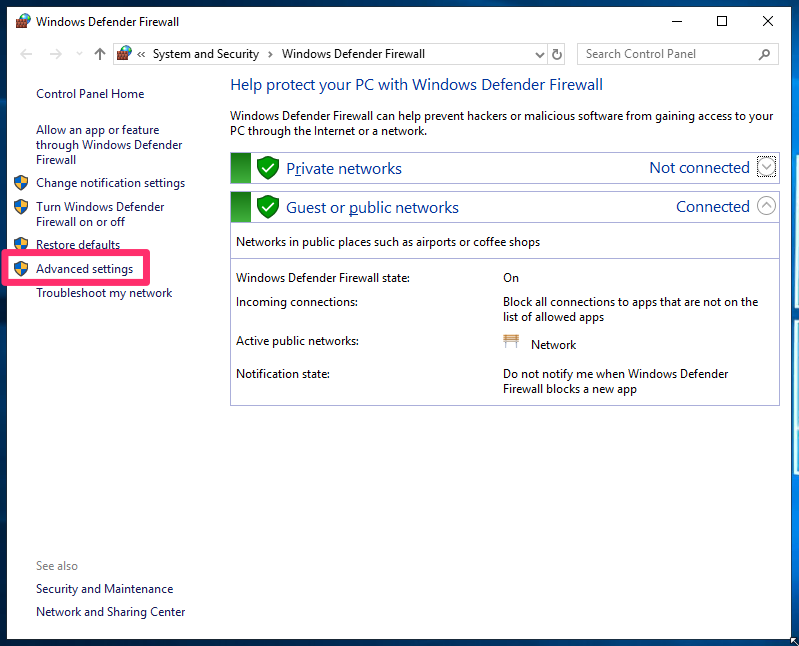Image resolution: width=799 pixels, height=646 pixels.
Task: Click the Search Control Panel field
Action: 677,54
